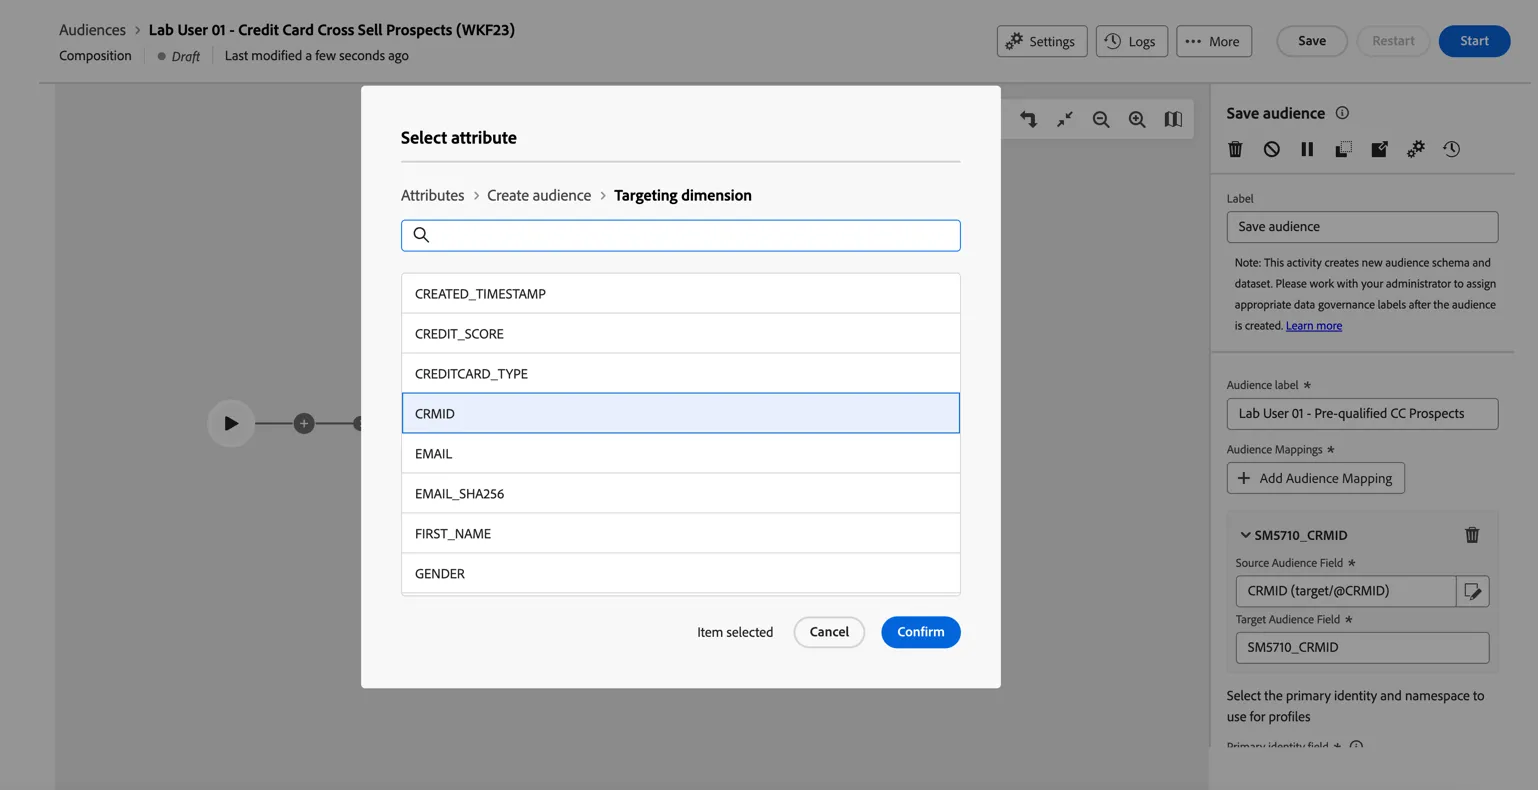
Task: Start the composition
Action: click(1474, 41)
